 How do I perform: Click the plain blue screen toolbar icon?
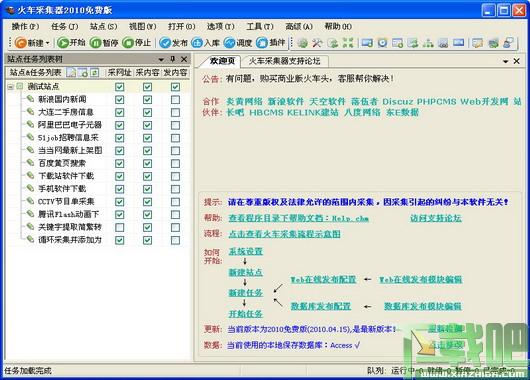458,43
